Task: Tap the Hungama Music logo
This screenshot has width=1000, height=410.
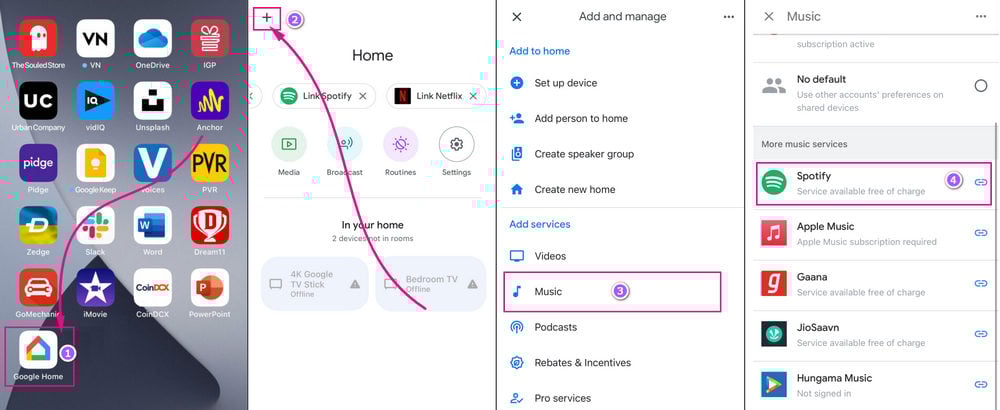Action: (774, 384)
